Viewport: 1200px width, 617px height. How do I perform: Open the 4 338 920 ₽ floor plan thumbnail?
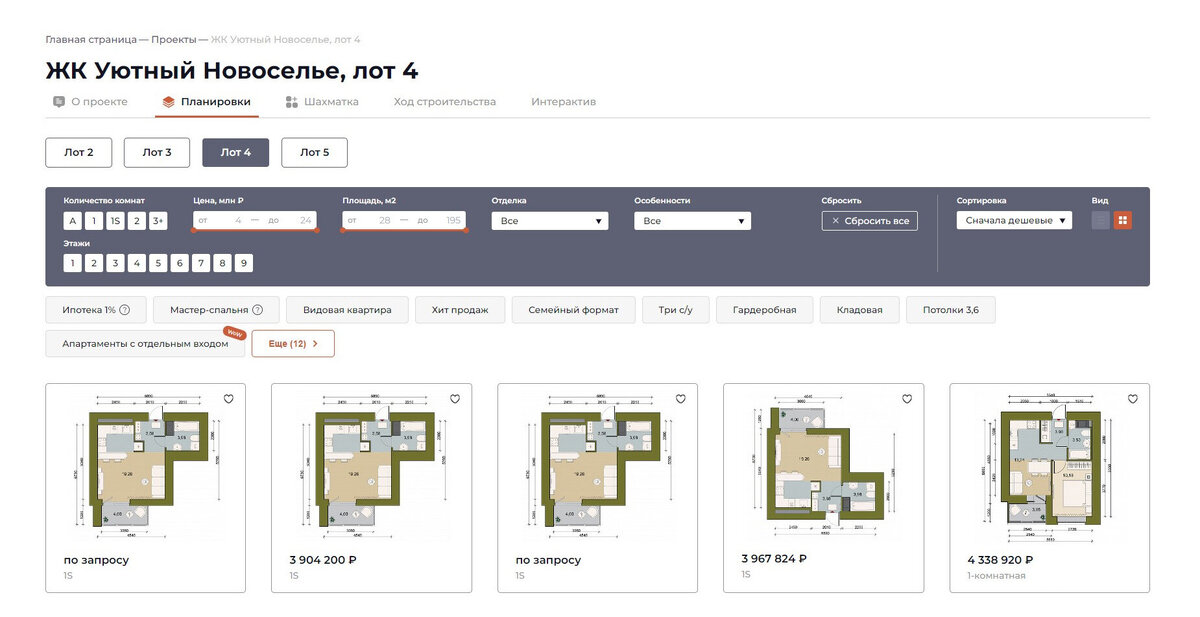coord(1049,464)
